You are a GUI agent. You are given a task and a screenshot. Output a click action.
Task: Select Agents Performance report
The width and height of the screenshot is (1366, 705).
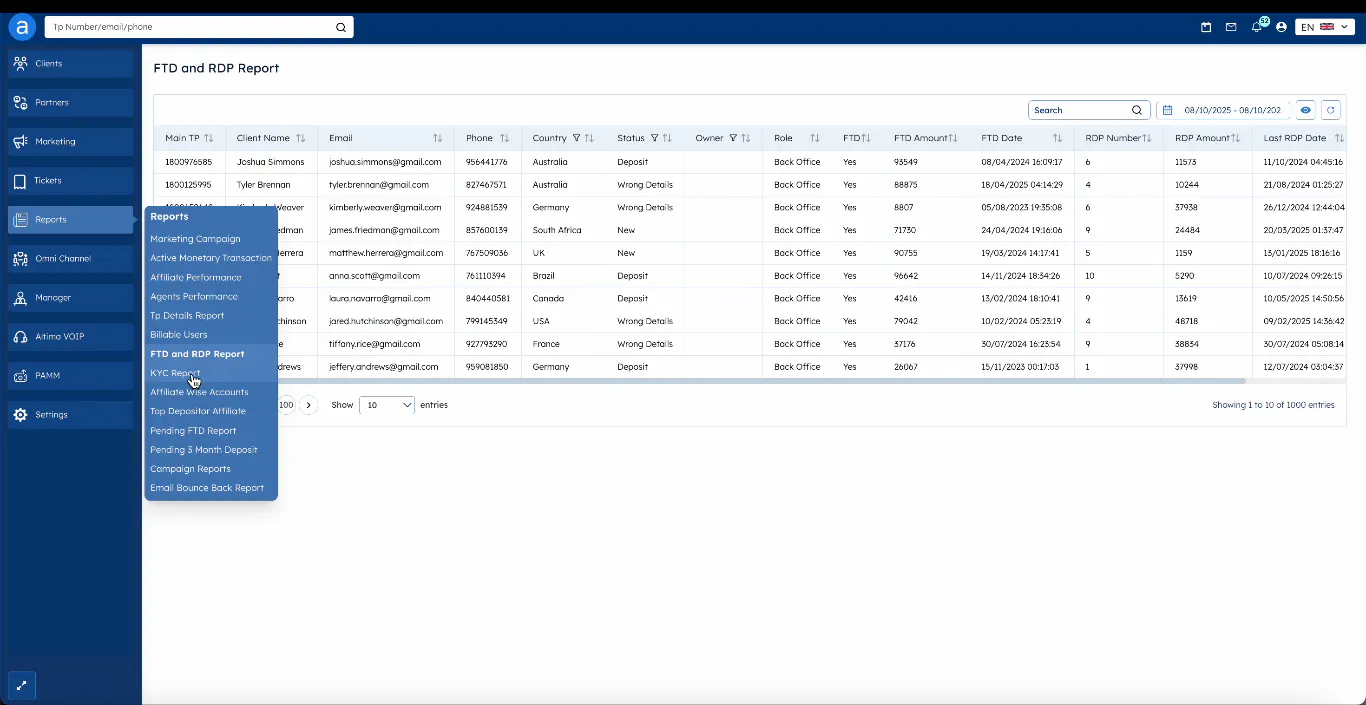pyautogui.click(x=194, y=296)
